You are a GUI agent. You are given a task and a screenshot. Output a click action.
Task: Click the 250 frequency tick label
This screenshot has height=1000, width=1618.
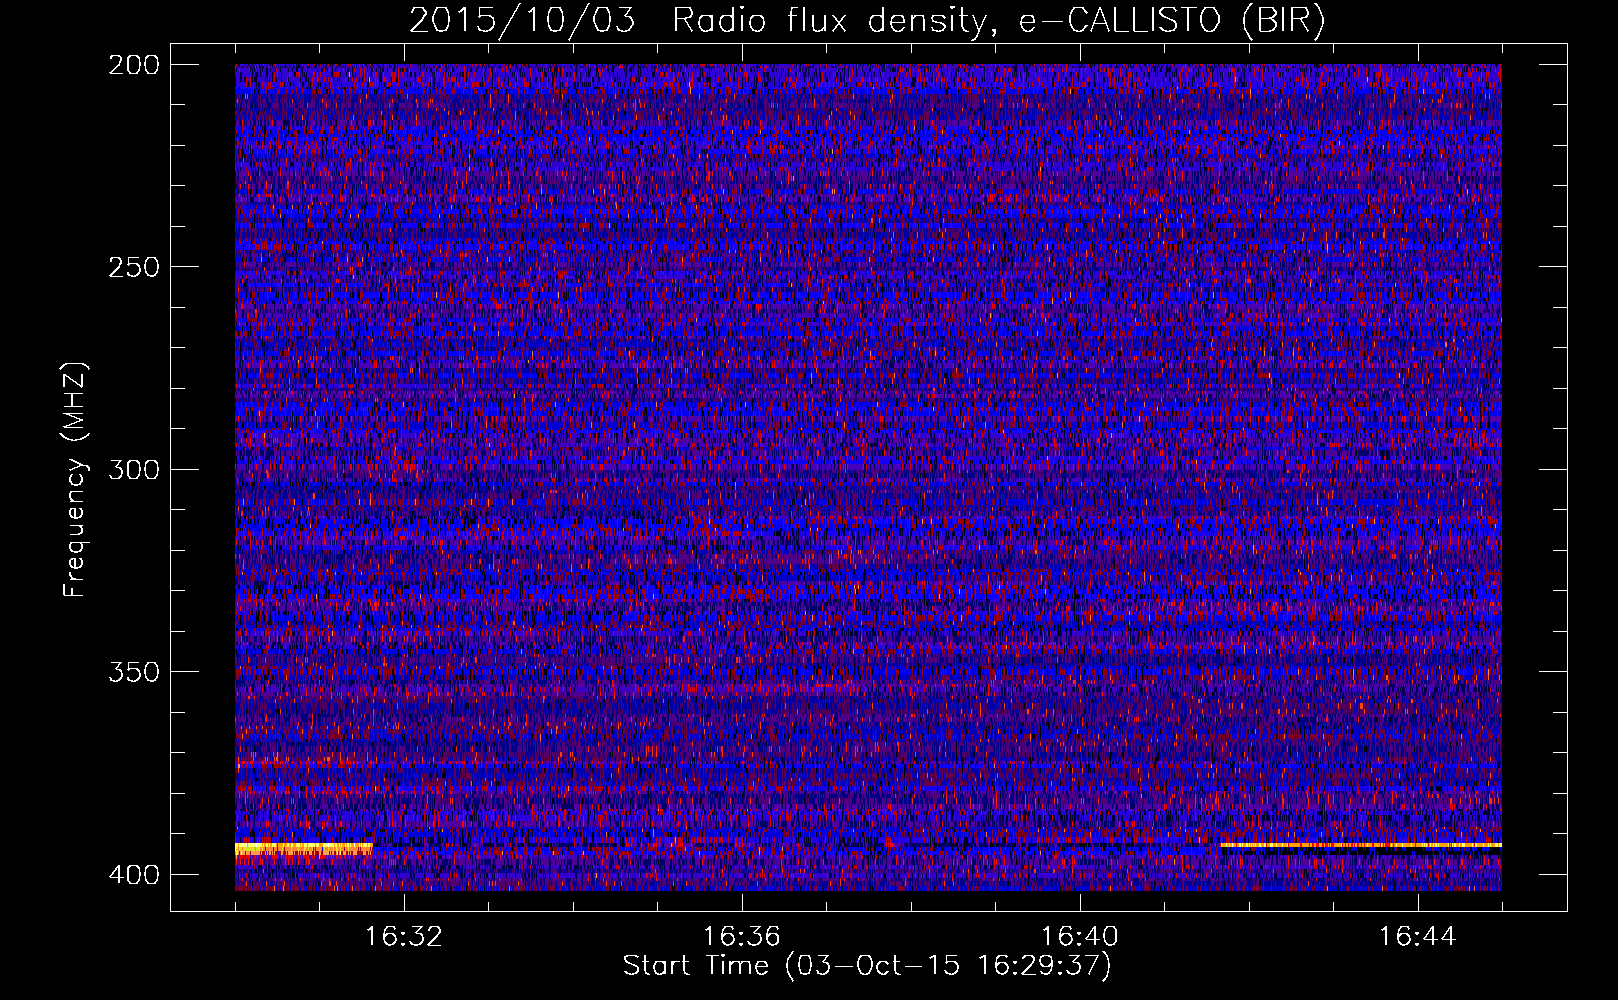133,267
